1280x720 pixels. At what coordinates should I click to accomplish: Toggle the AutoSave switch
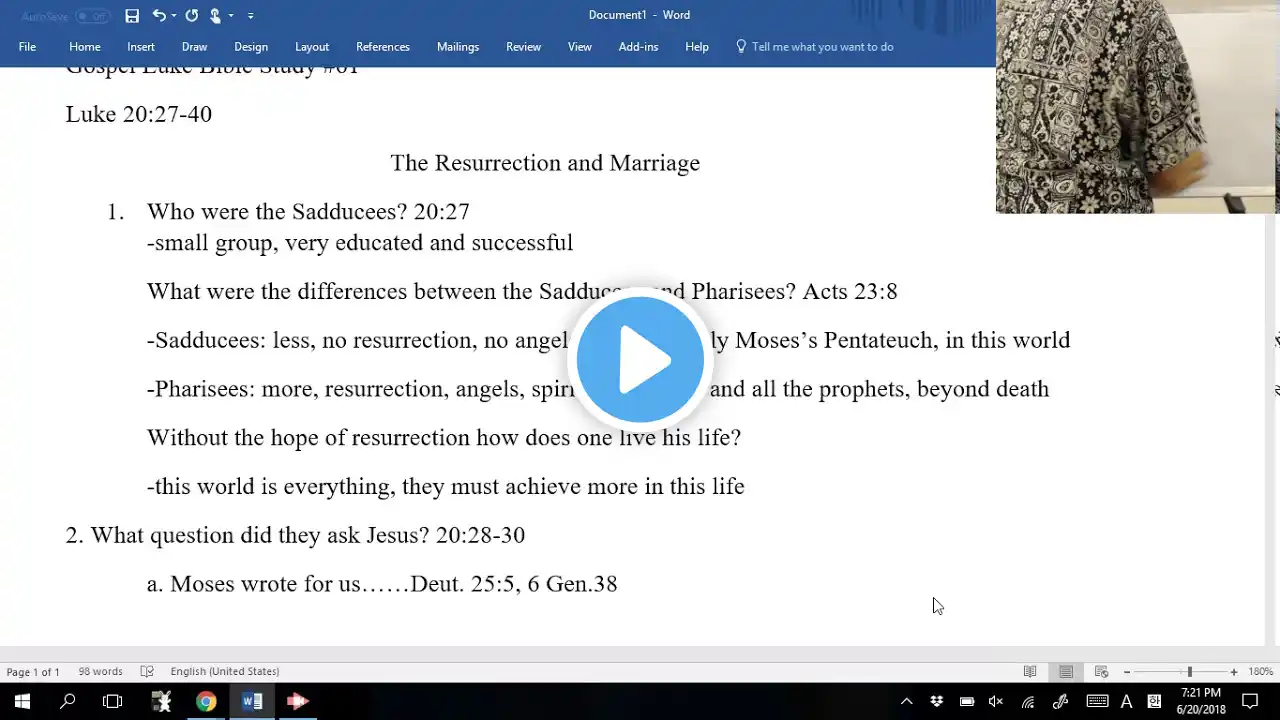click(92, 16)
